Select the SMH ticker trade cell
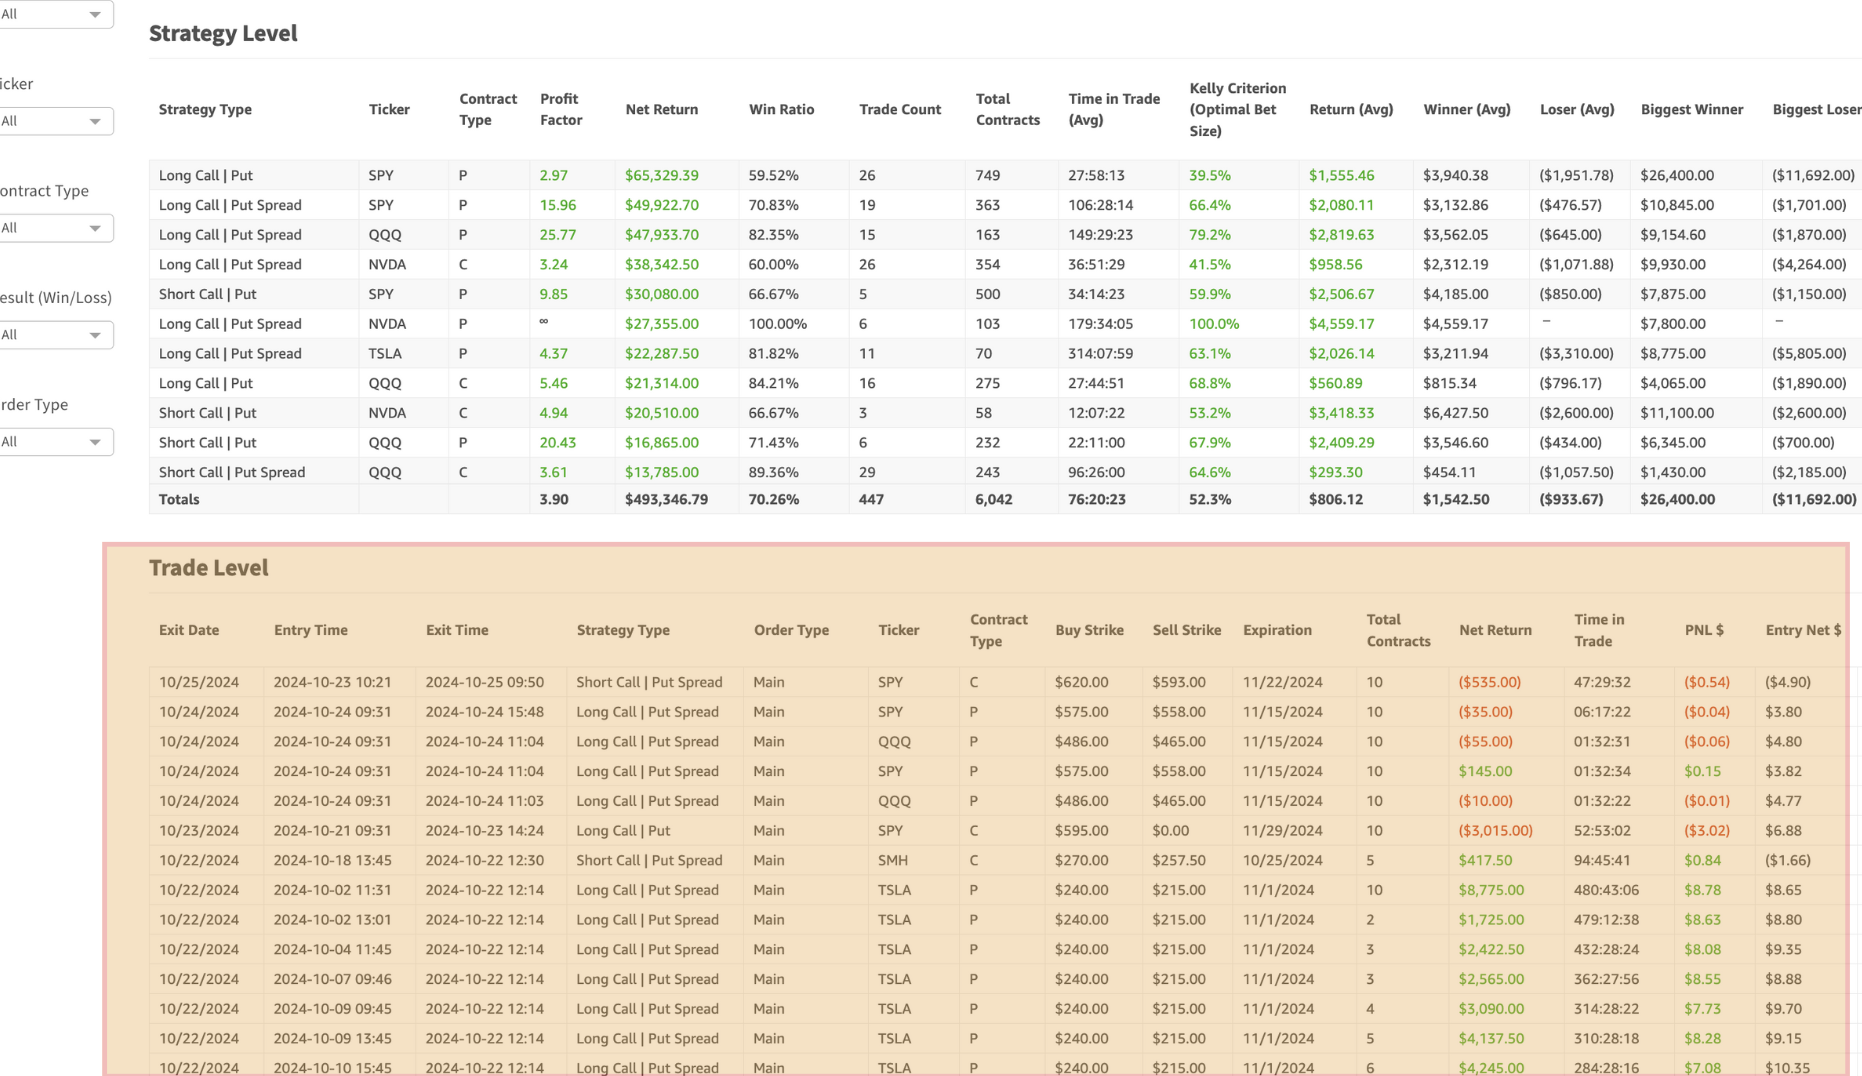This screenshot has height=1076, width=1862. pyautogui.click(x=892, y=860)
